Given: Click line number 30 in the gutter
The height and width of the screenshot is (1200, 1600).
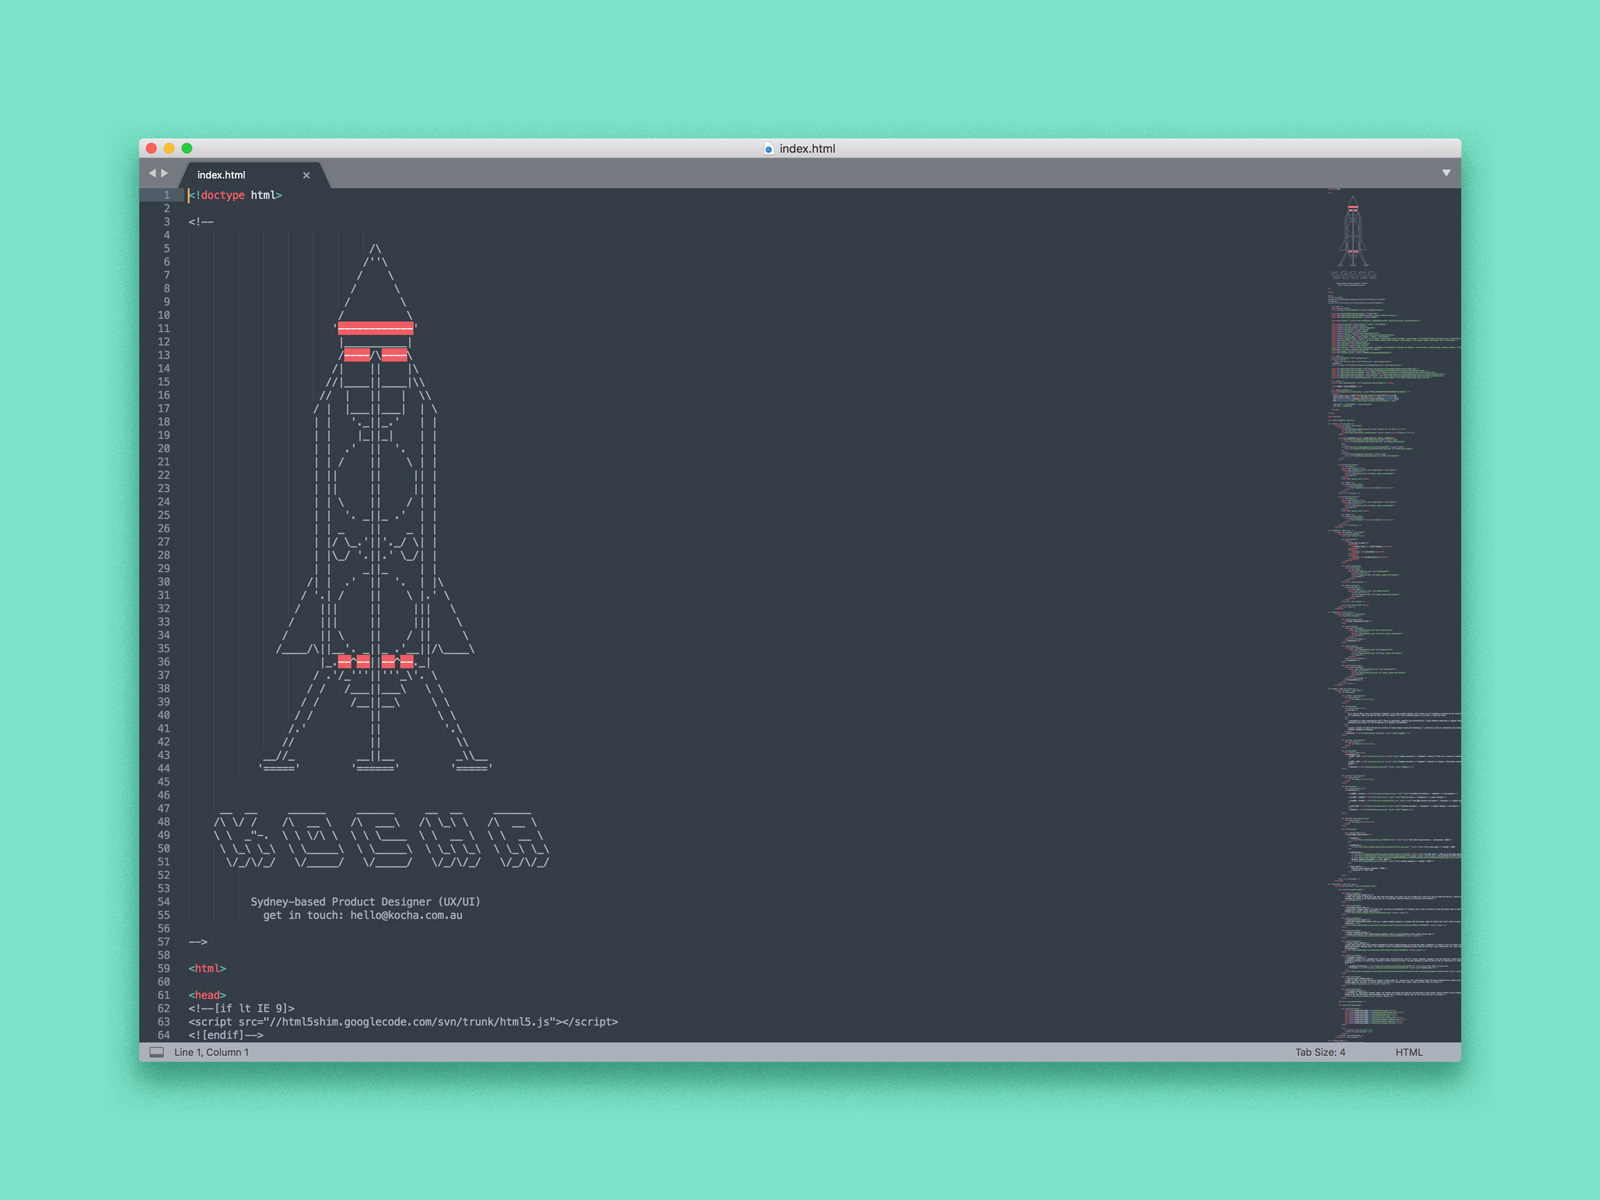Looking at the screenshot, I should click(163, 582).
